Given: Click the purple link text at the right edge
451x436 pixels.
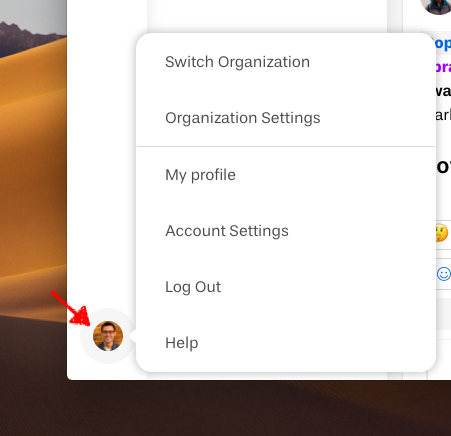Looking at the screenshot, I should 444,67.
